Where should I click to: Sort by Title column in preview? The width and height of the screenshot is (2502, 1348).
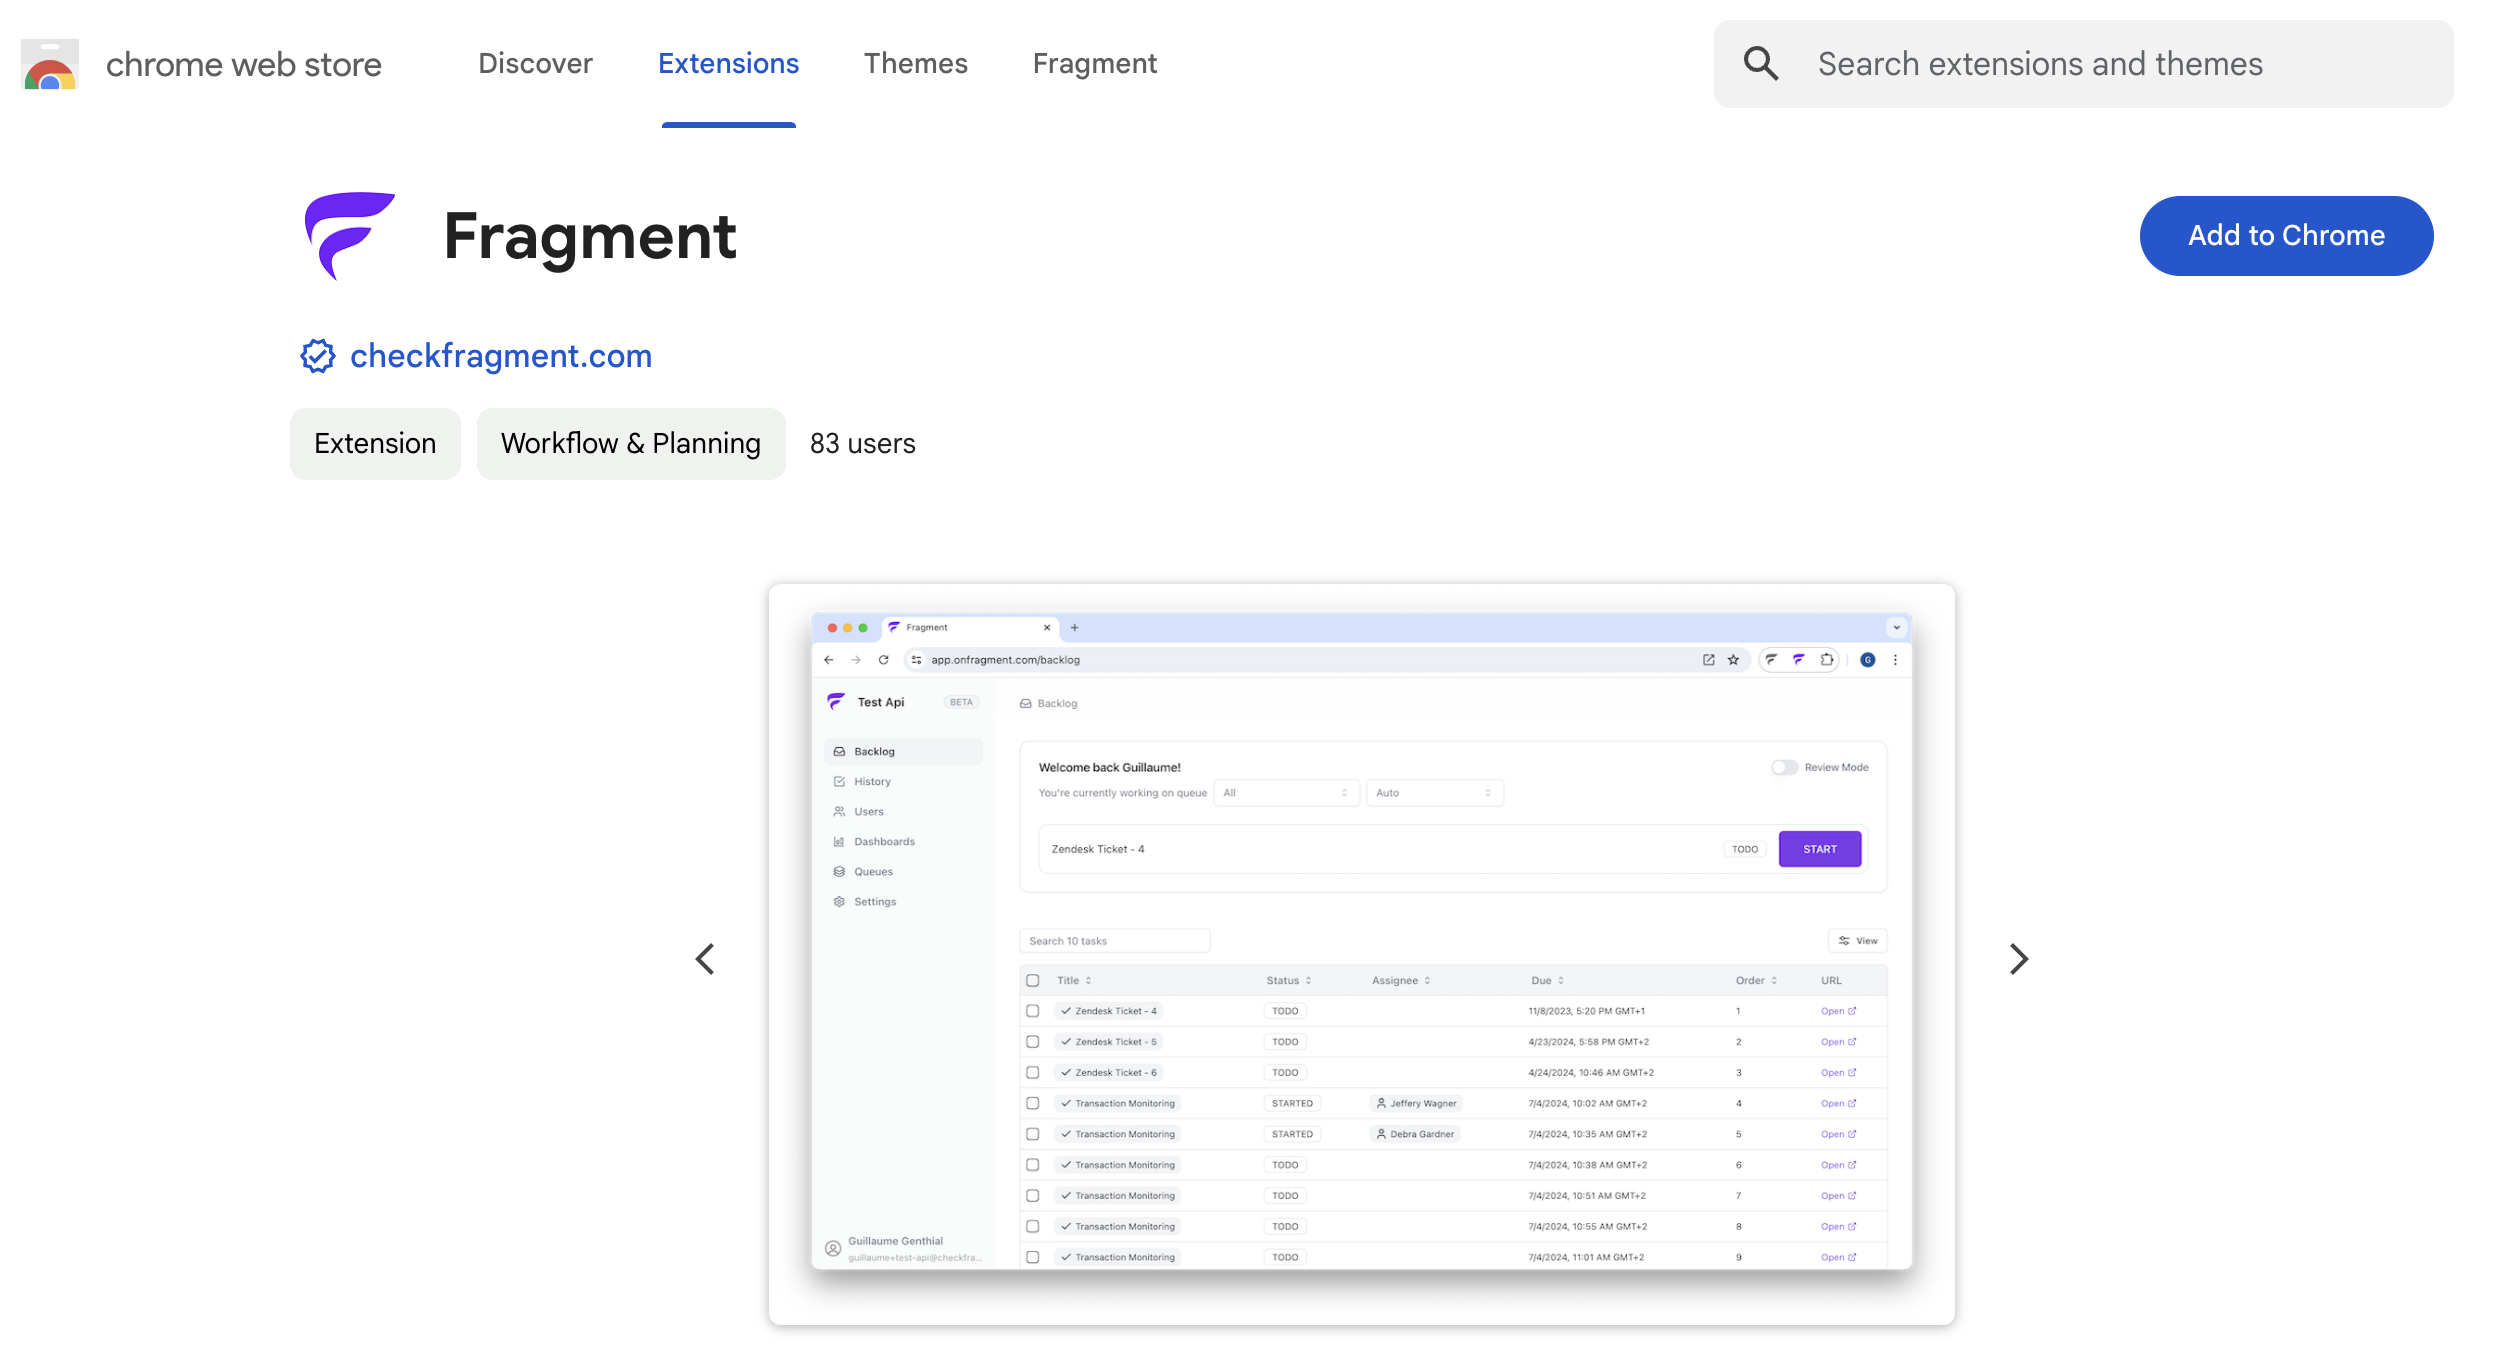(1074, 981)
